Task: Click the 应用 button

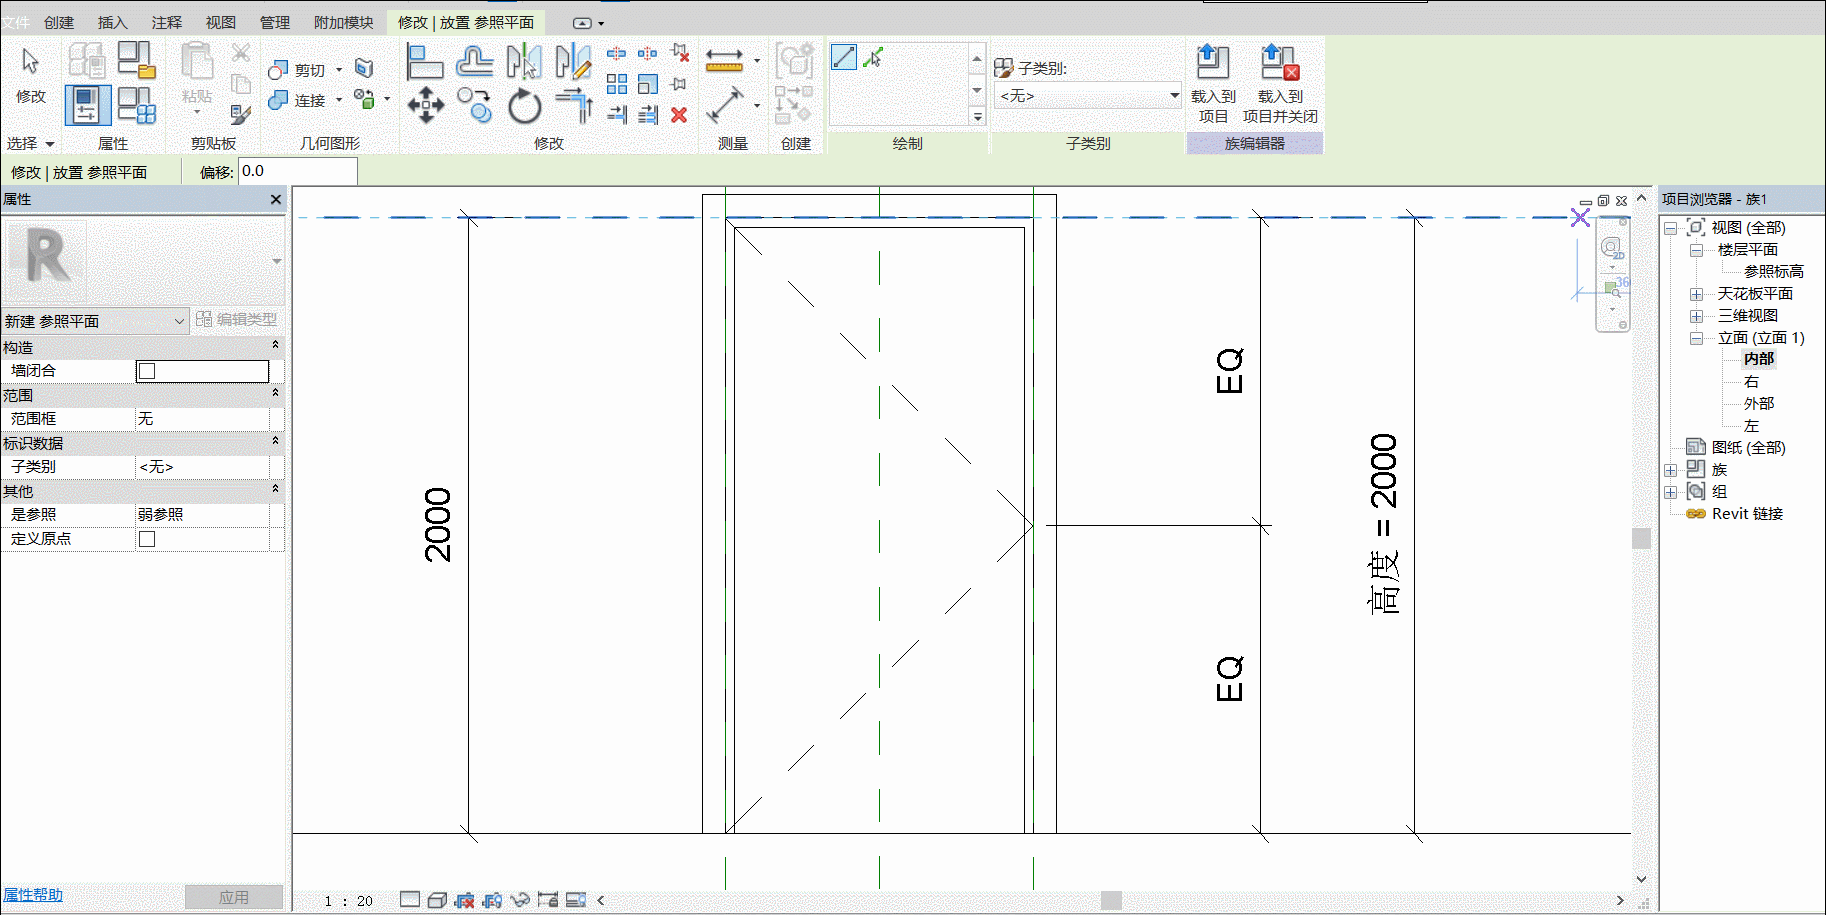Action: point(234,897)
